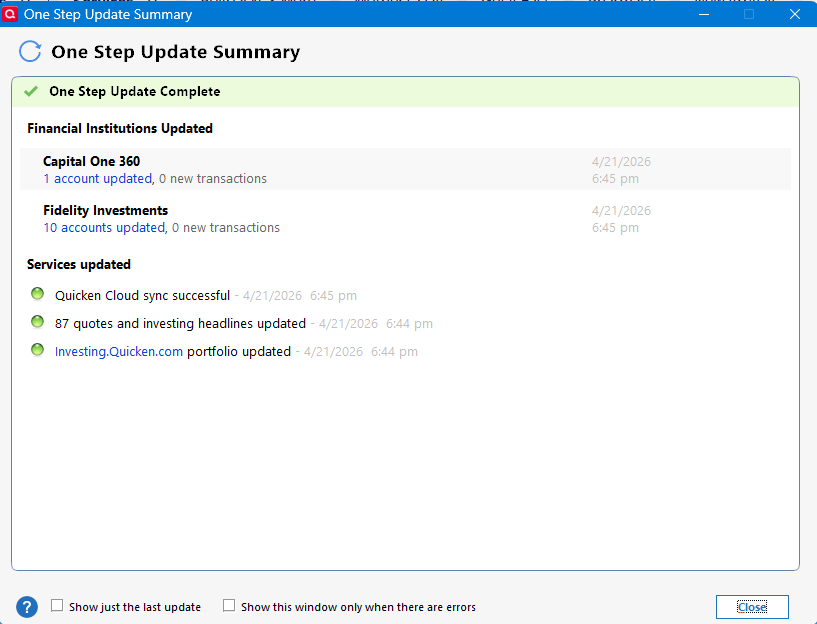Screen dimensions: 817x624
Task: Click Fidelity Investments date 4/21/2026
Action: 621,211
